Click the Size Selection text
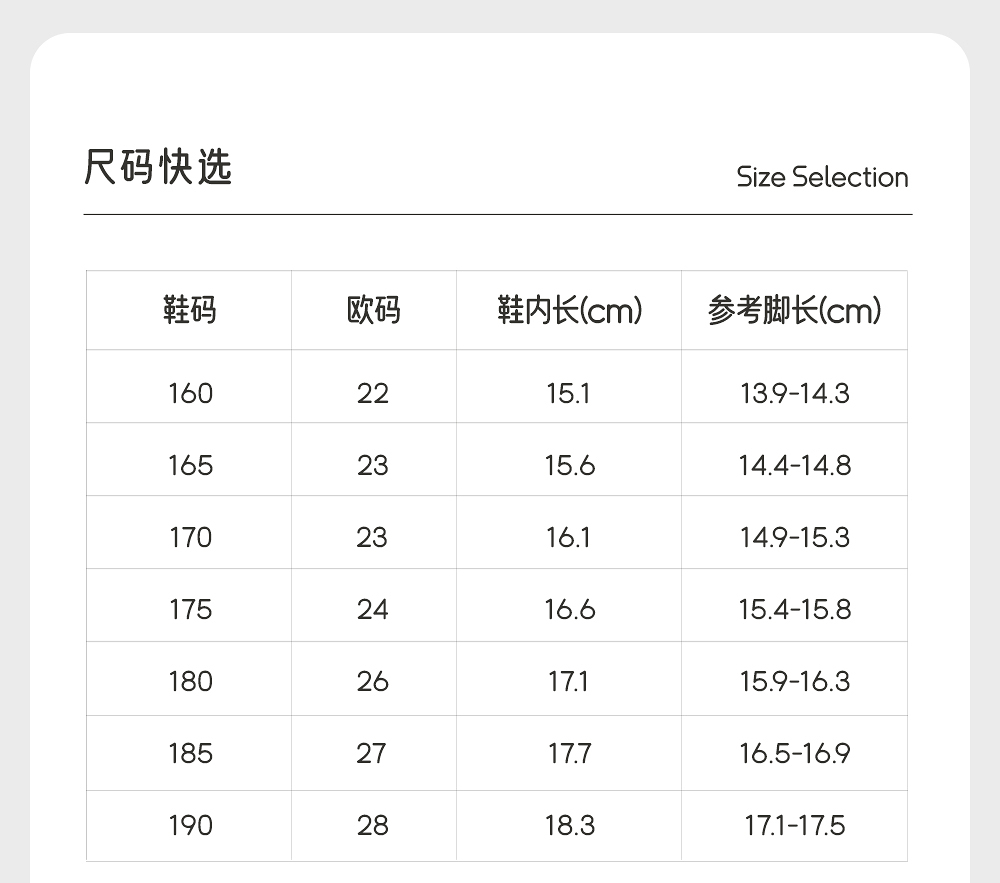This screenshot has width=1000, height=883. click(x=822, y=177)
